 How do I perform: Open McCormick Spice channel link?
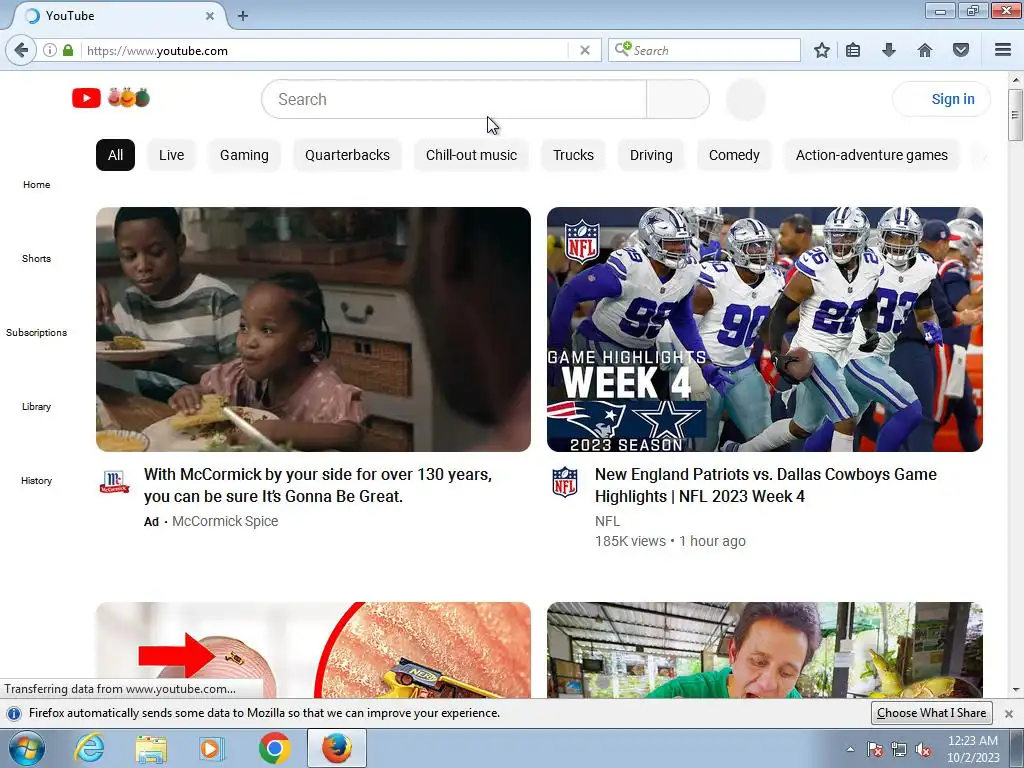(x=225, y=521)
